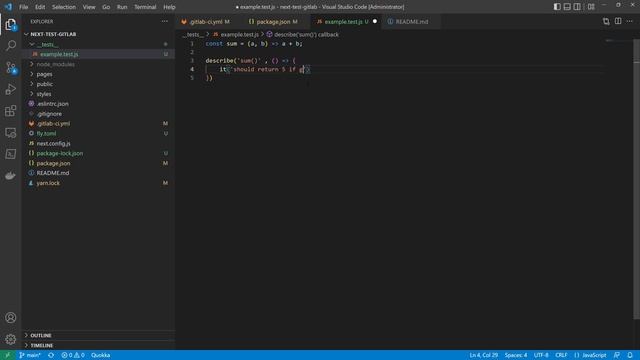The image size is (640, 360).
Task: Open the Accounts menu icon
Action: (x=11, y=318)
